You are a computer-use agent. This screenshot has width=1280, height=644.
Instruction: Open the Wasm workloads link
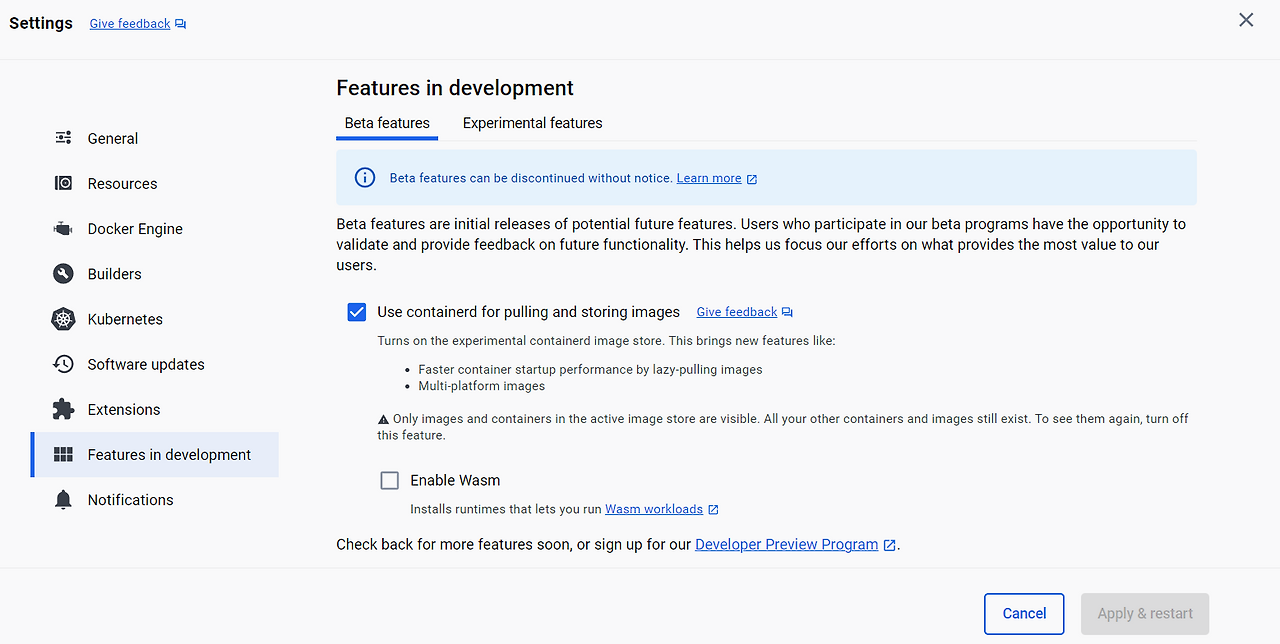click(x=654, y=509)
